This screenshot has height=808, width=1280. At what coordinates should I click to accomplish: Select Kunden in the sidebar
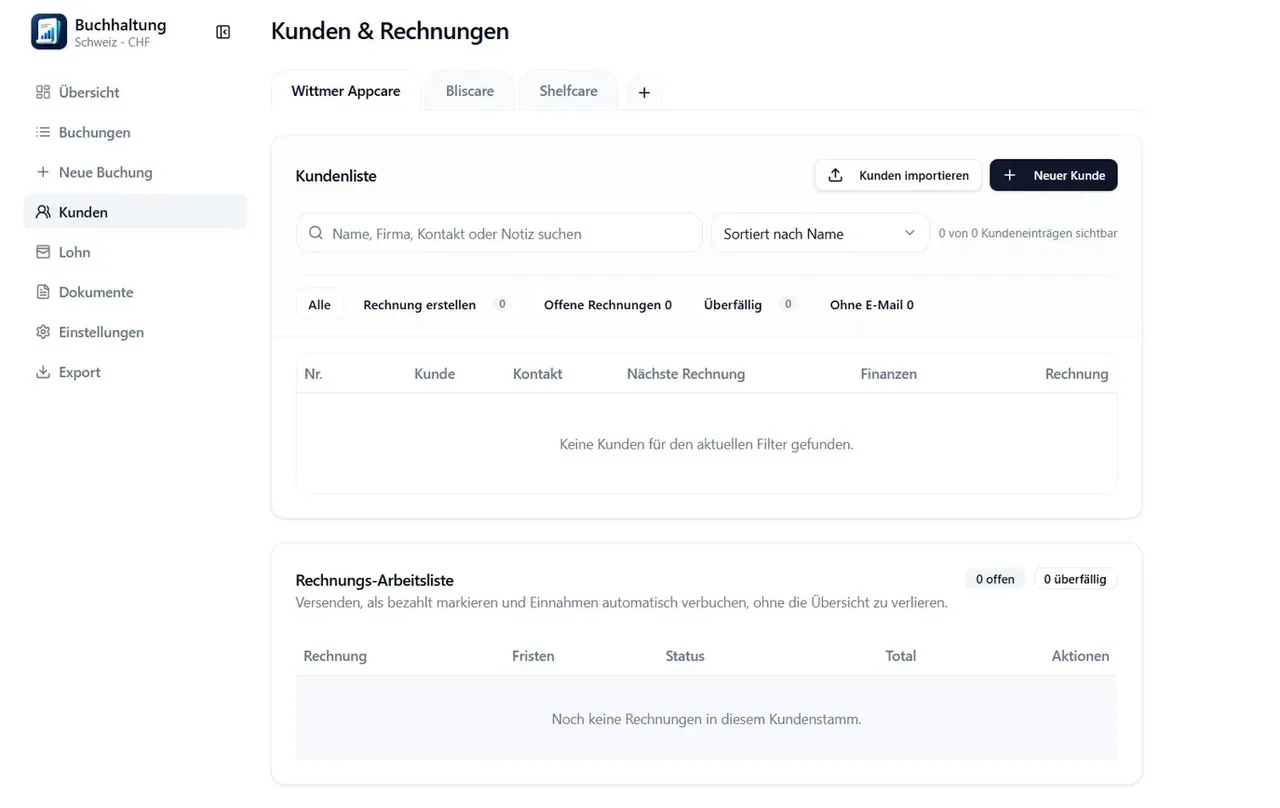[135, 212]
